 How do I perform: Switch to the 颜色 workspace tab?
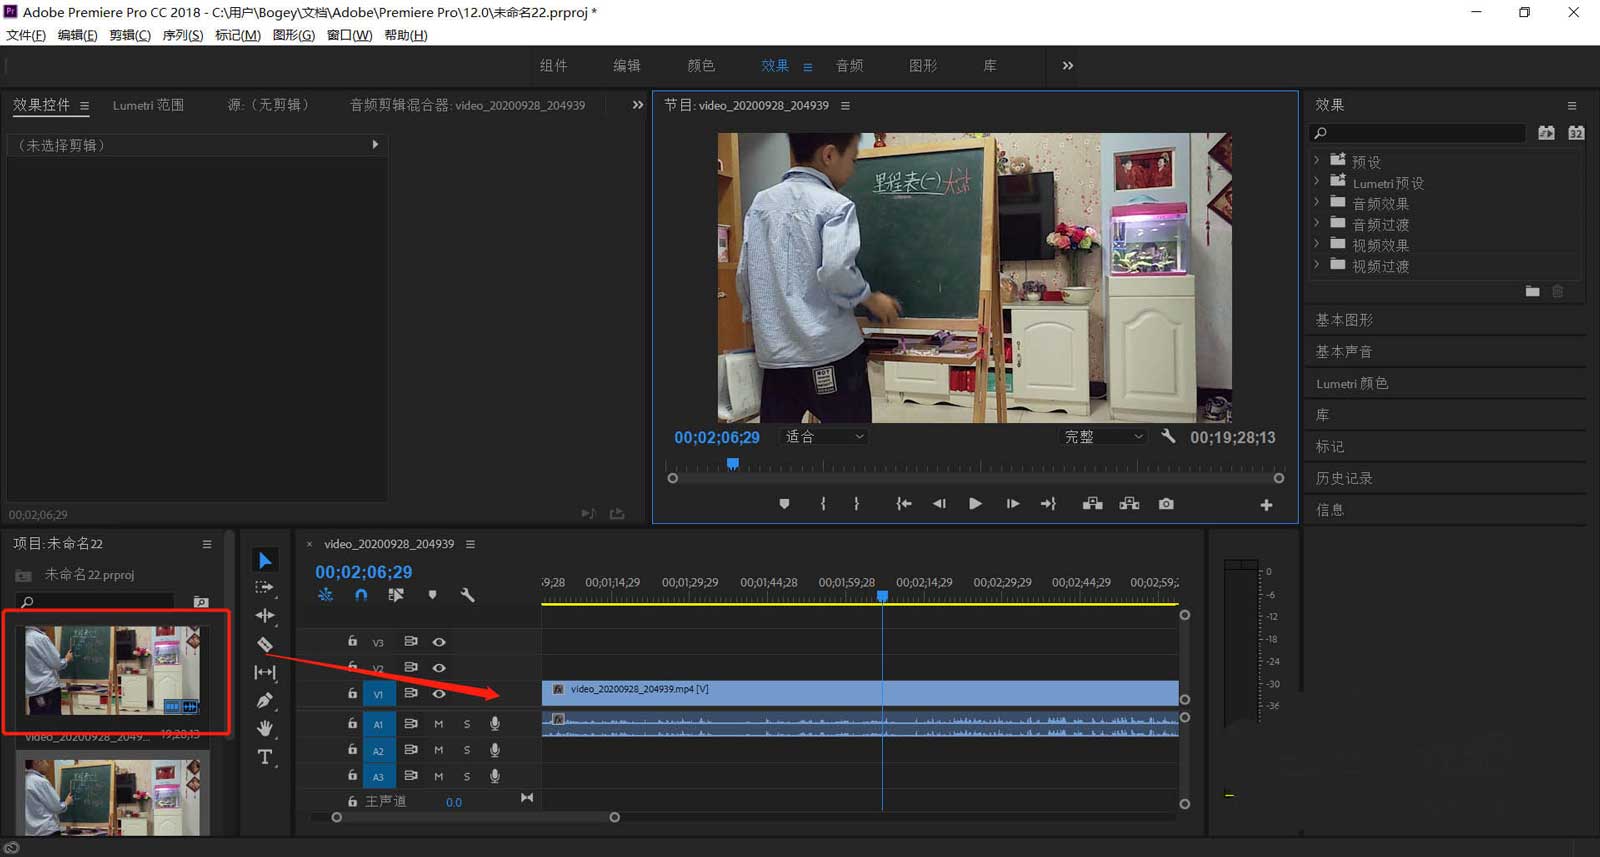(701, 66)
